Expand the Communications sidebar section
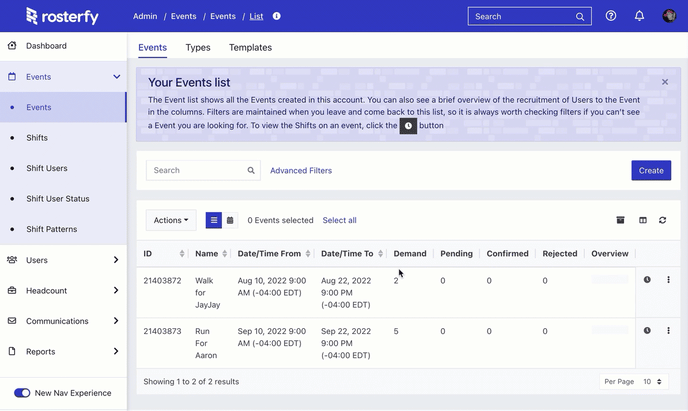688x411 pixels. click(116, 321)
